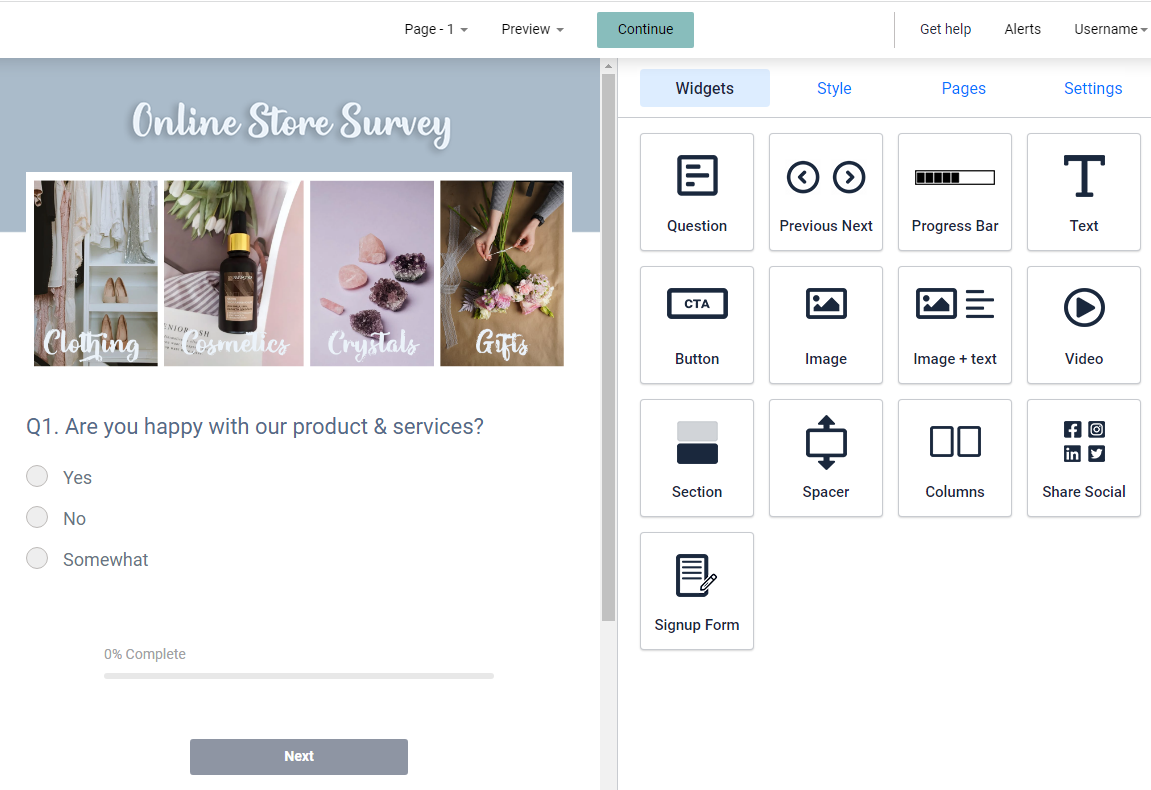Insert an Image widget
This screenshot has width=1151, height=790.
[826, 325]
